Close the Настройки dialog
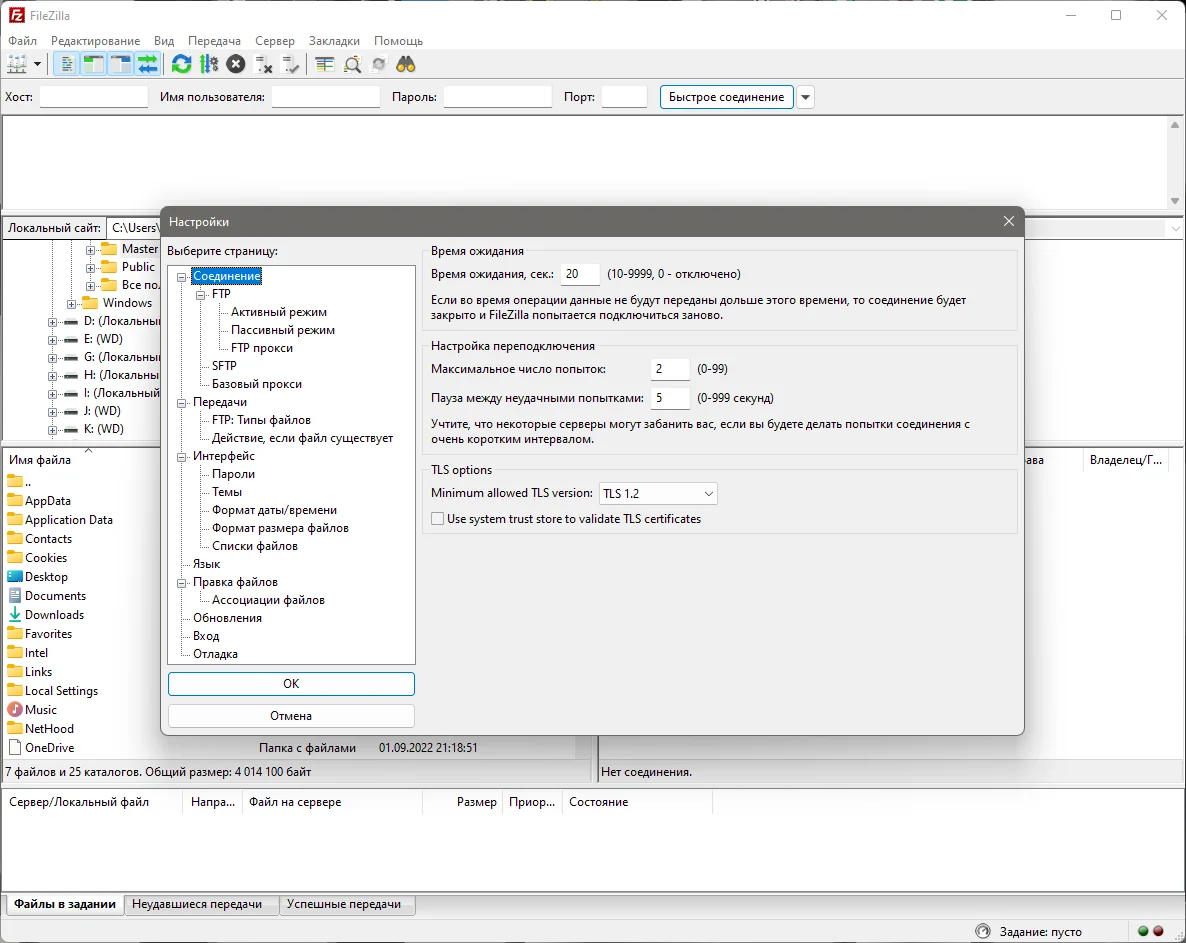The height and width of the screenshot is (943, 1186). (x=1008, y=221)
